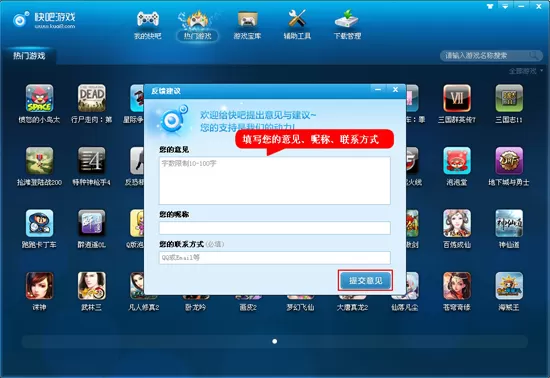
Task: Switch to the 热门游戏 tab
Action: point(29,56)
